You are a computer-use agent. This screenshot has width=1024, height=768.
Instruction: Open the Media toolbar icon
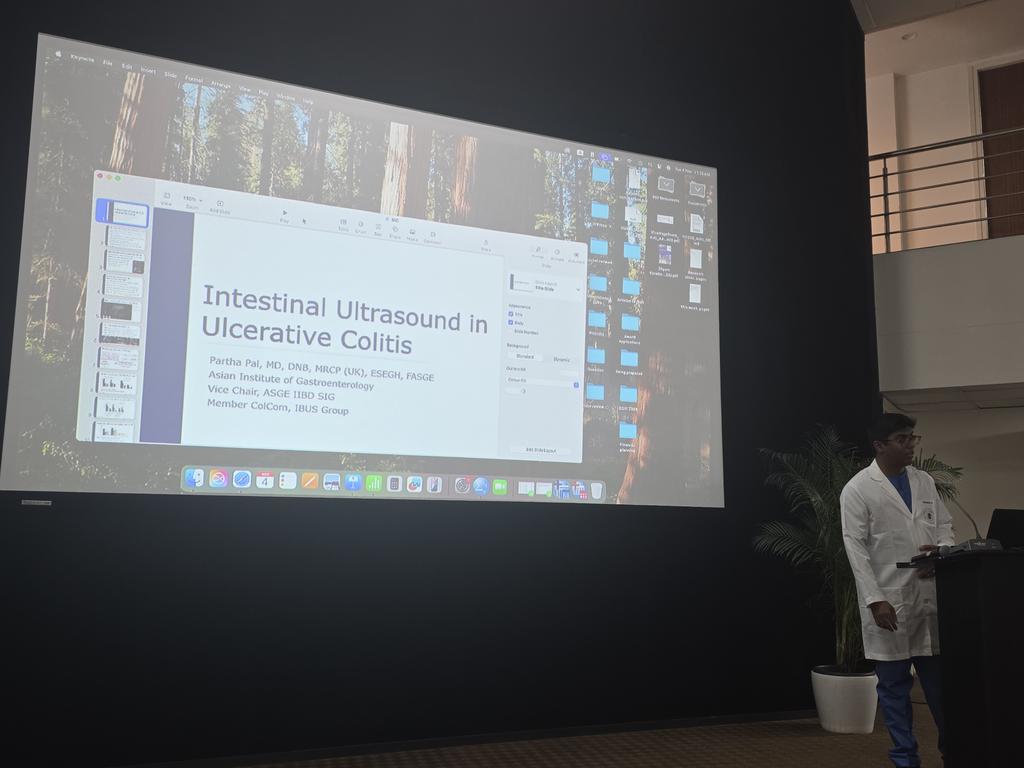pos(412,234)
